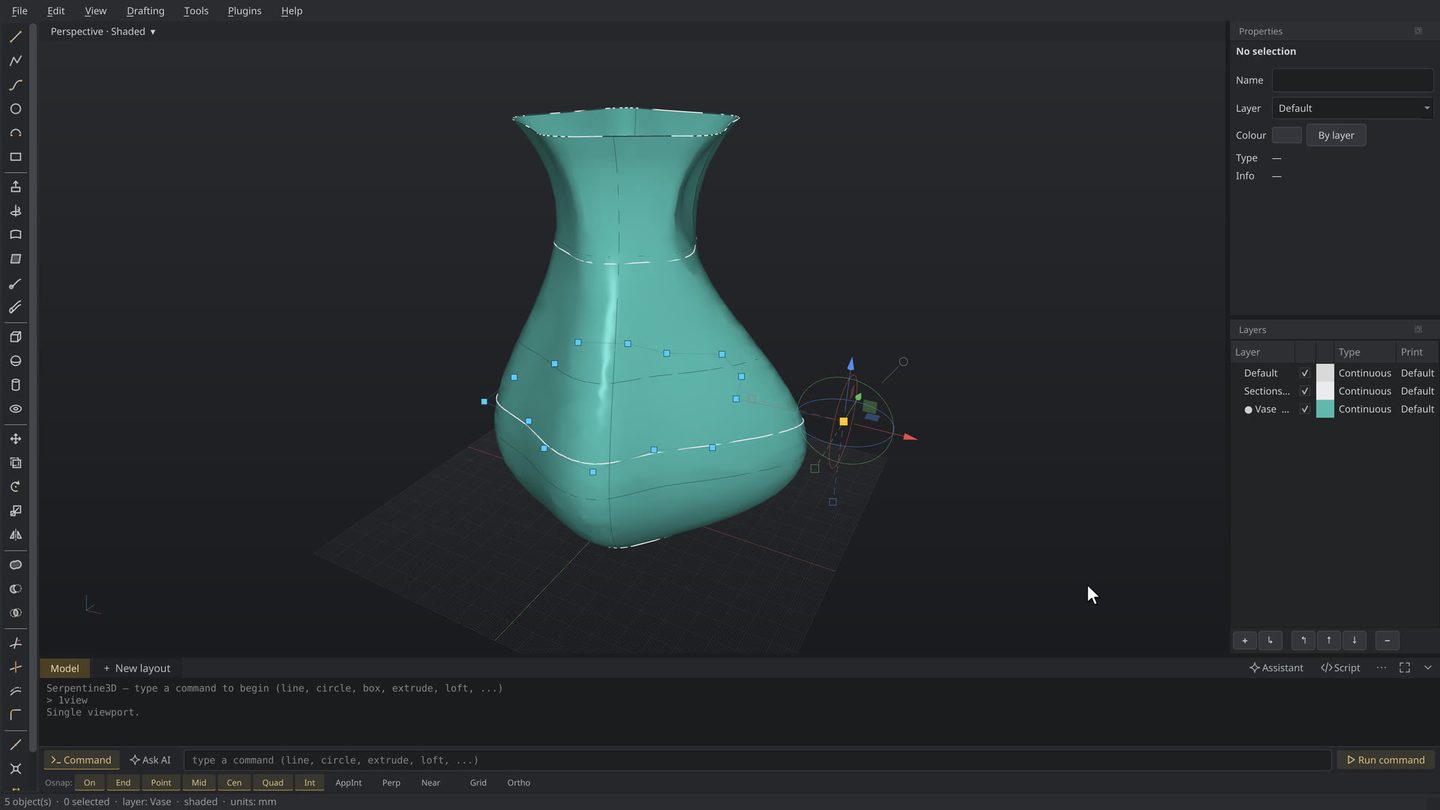Delete layer using the minus button
The height and width of the screenshot is (810, 1440).
[x=1387, y=640]
